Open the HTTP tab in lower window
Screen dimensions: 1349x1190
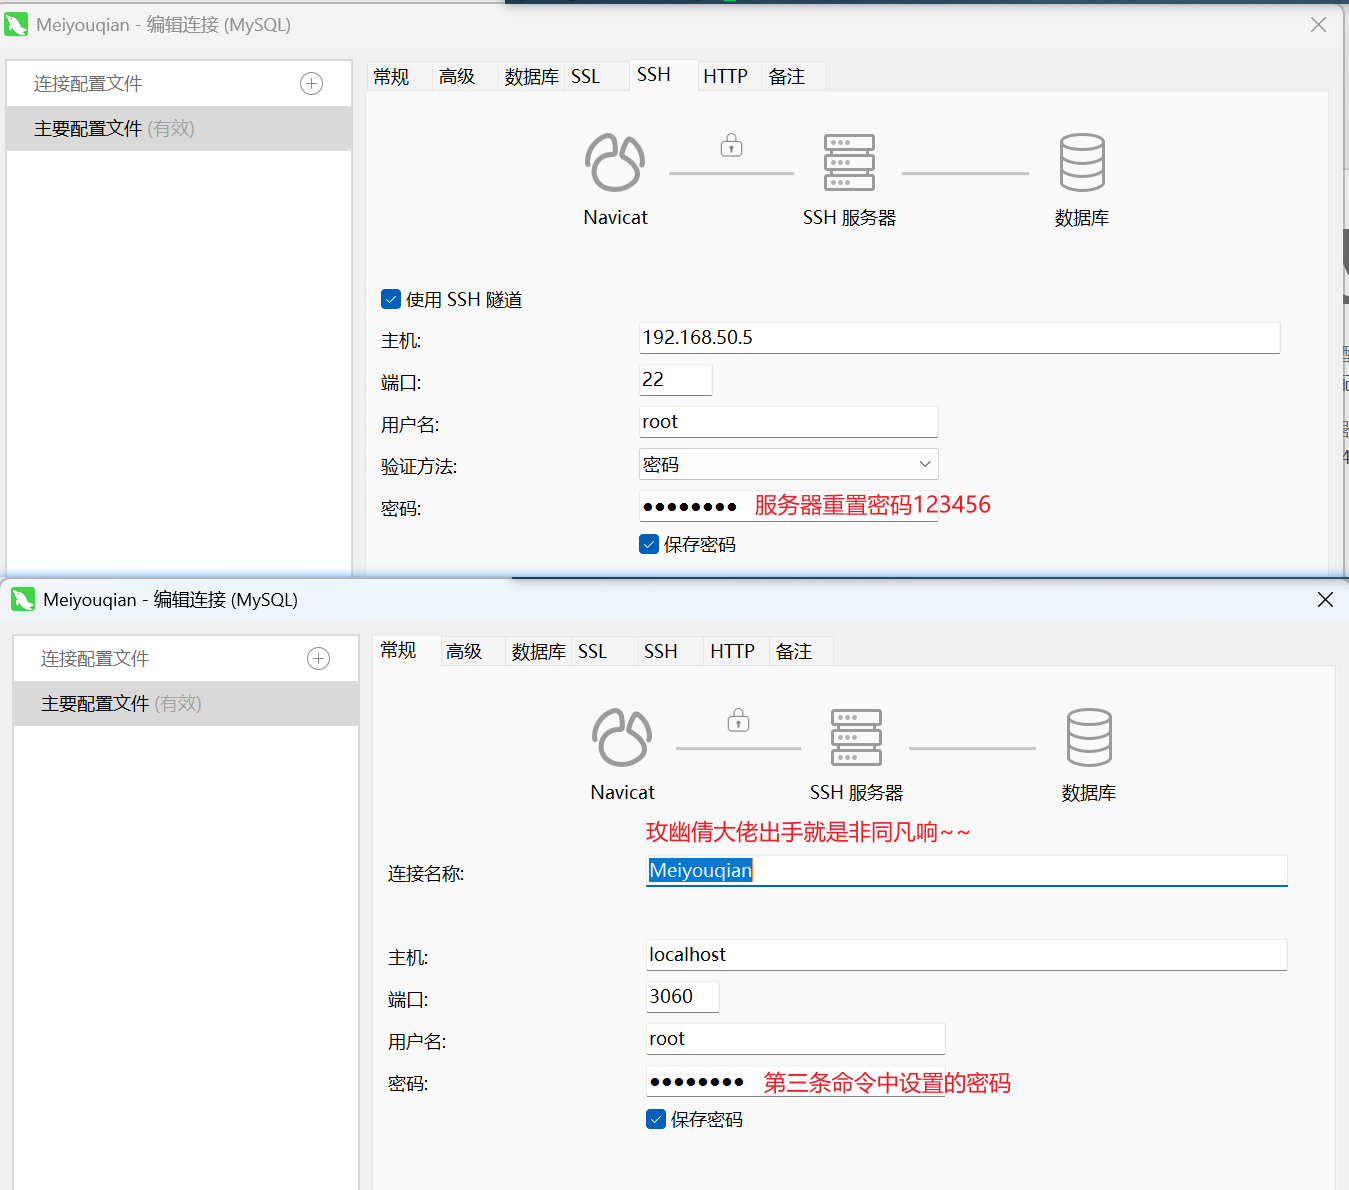732,652
